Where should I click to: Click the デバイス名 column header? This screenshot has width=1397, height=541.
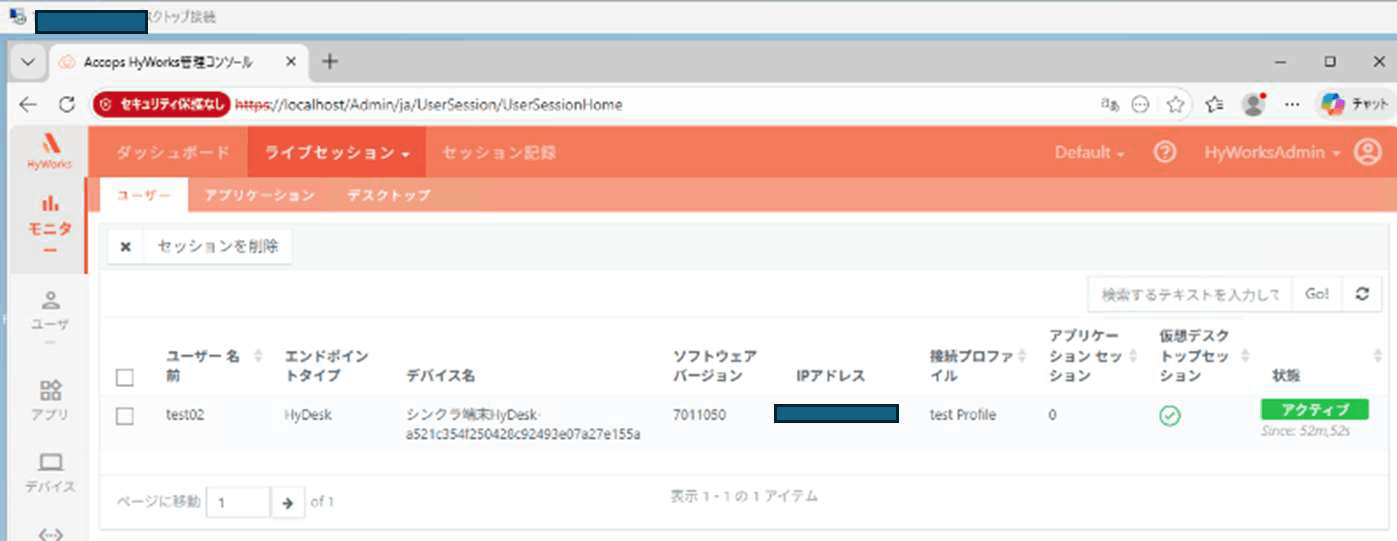440,376
